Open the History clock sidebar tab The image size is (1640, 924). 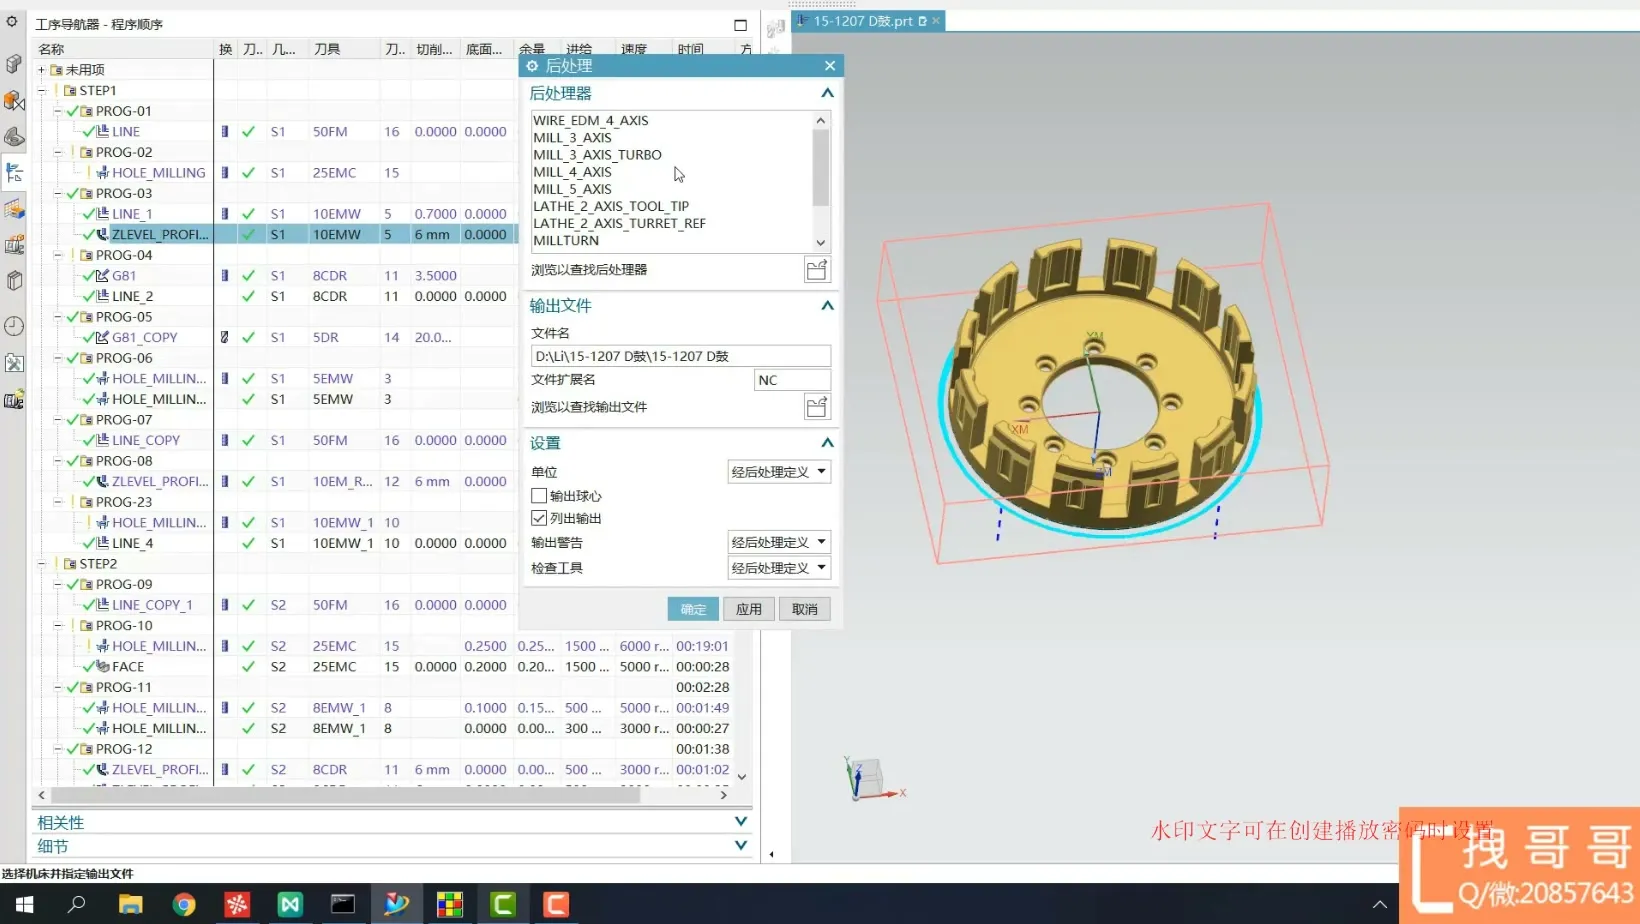(14, 326)
